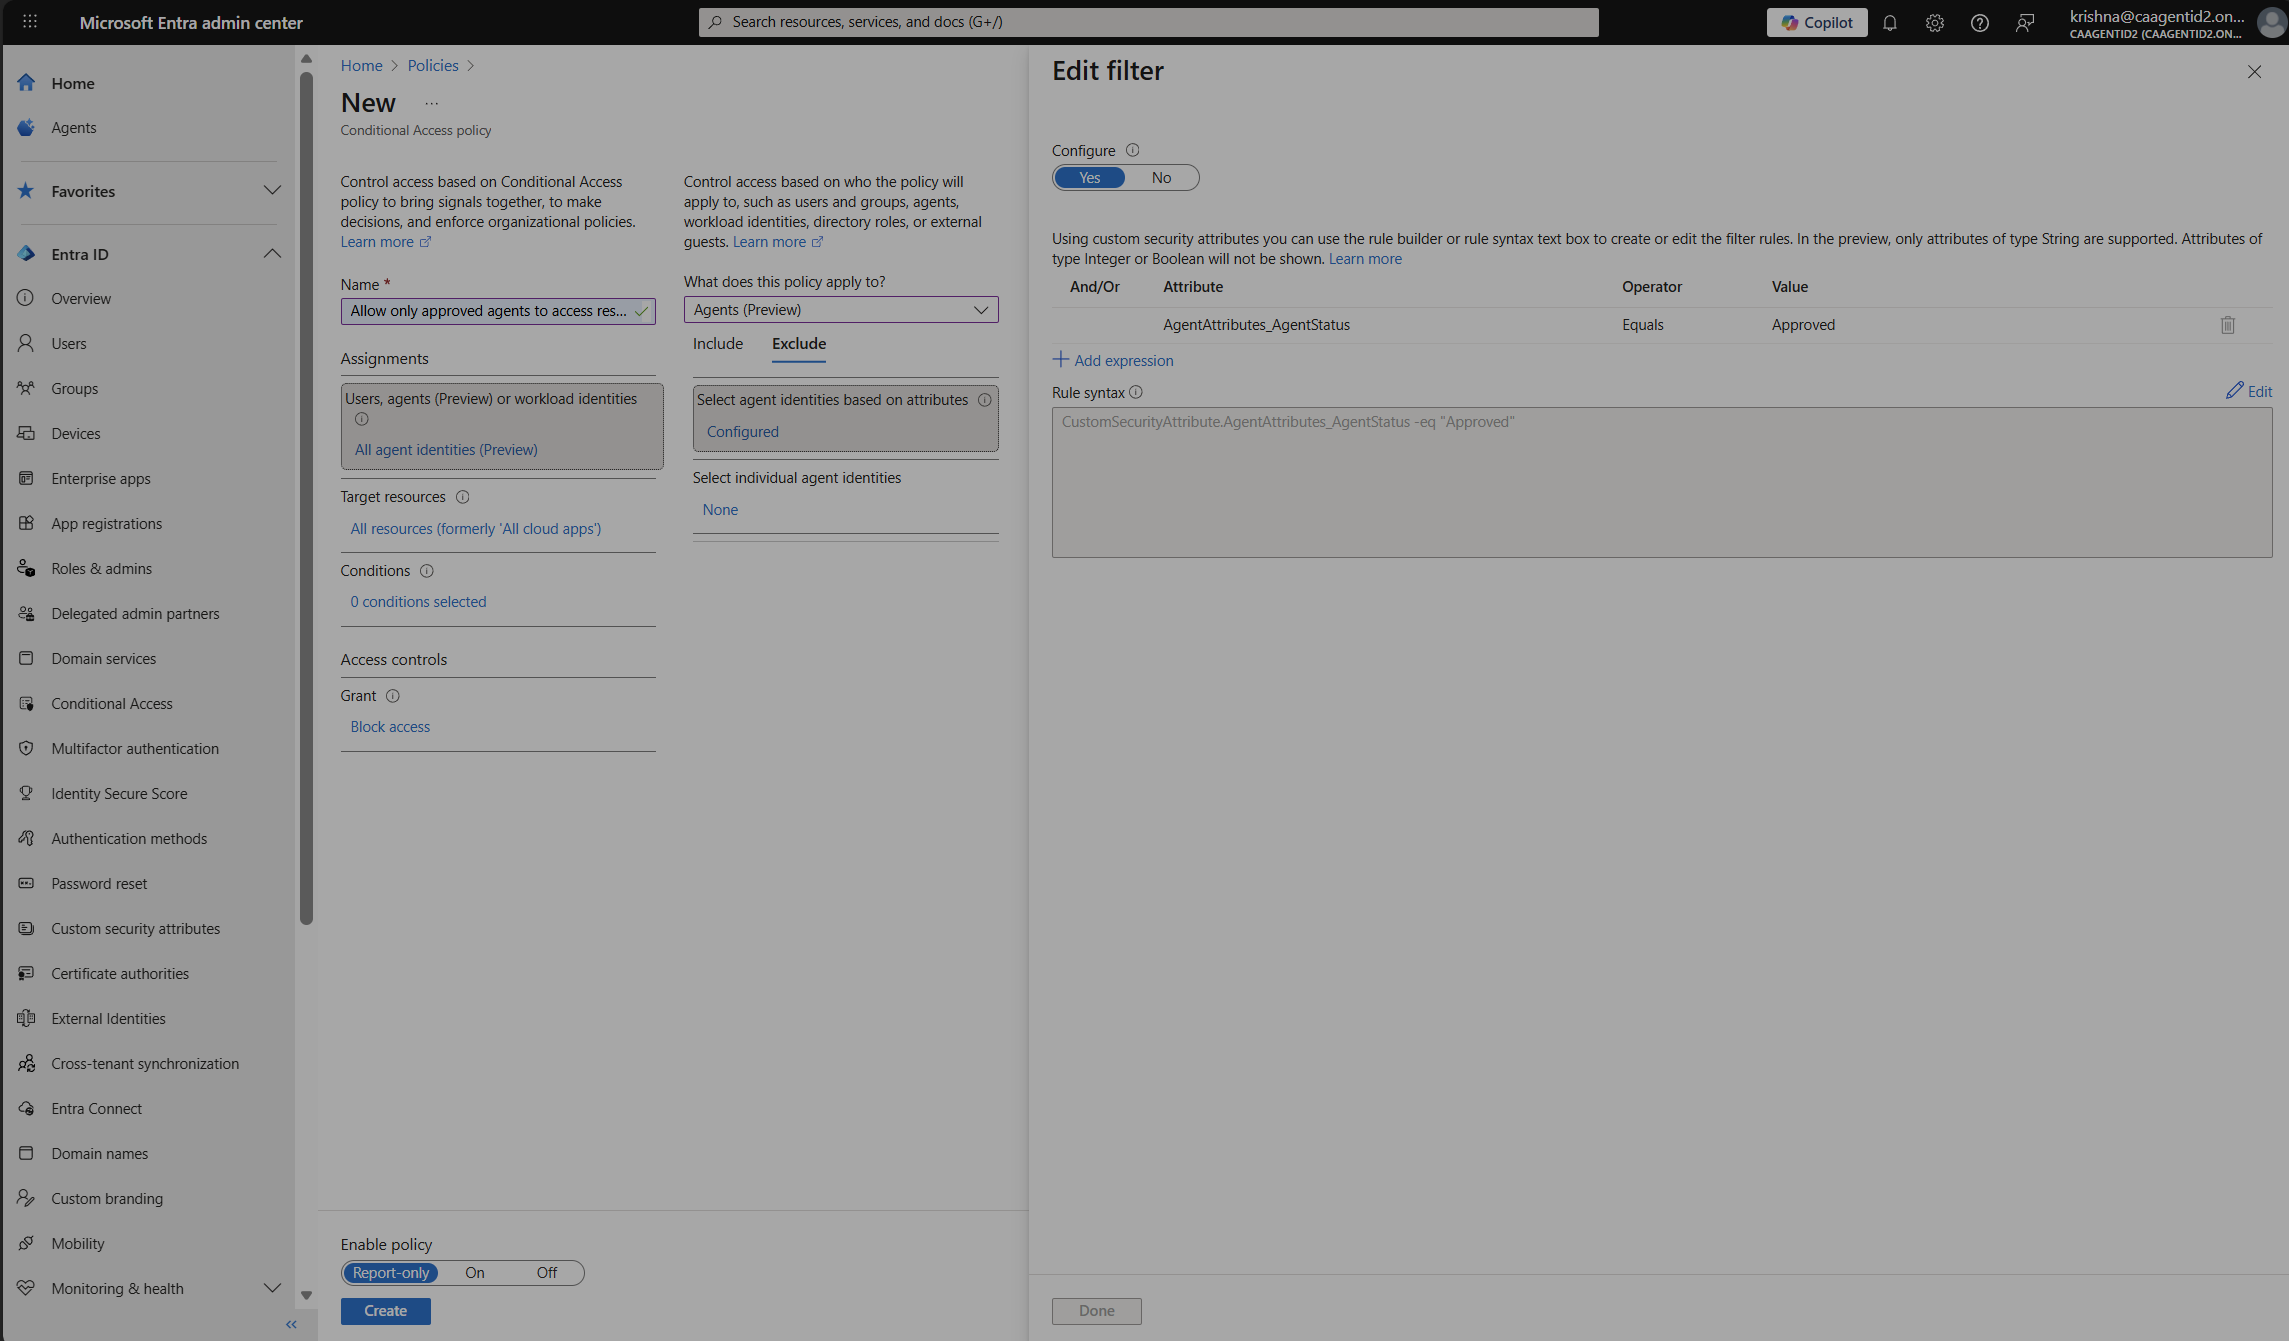Collapse the Entra ID section

click(272, 254)
